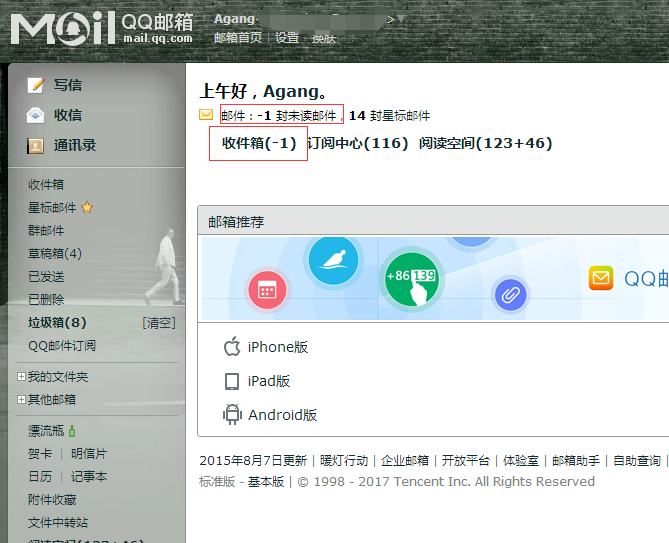Screen dimensions: 669x543
Task: Click the green drift bottle icon
Action: pyautogui.click(x=72, y=431)
